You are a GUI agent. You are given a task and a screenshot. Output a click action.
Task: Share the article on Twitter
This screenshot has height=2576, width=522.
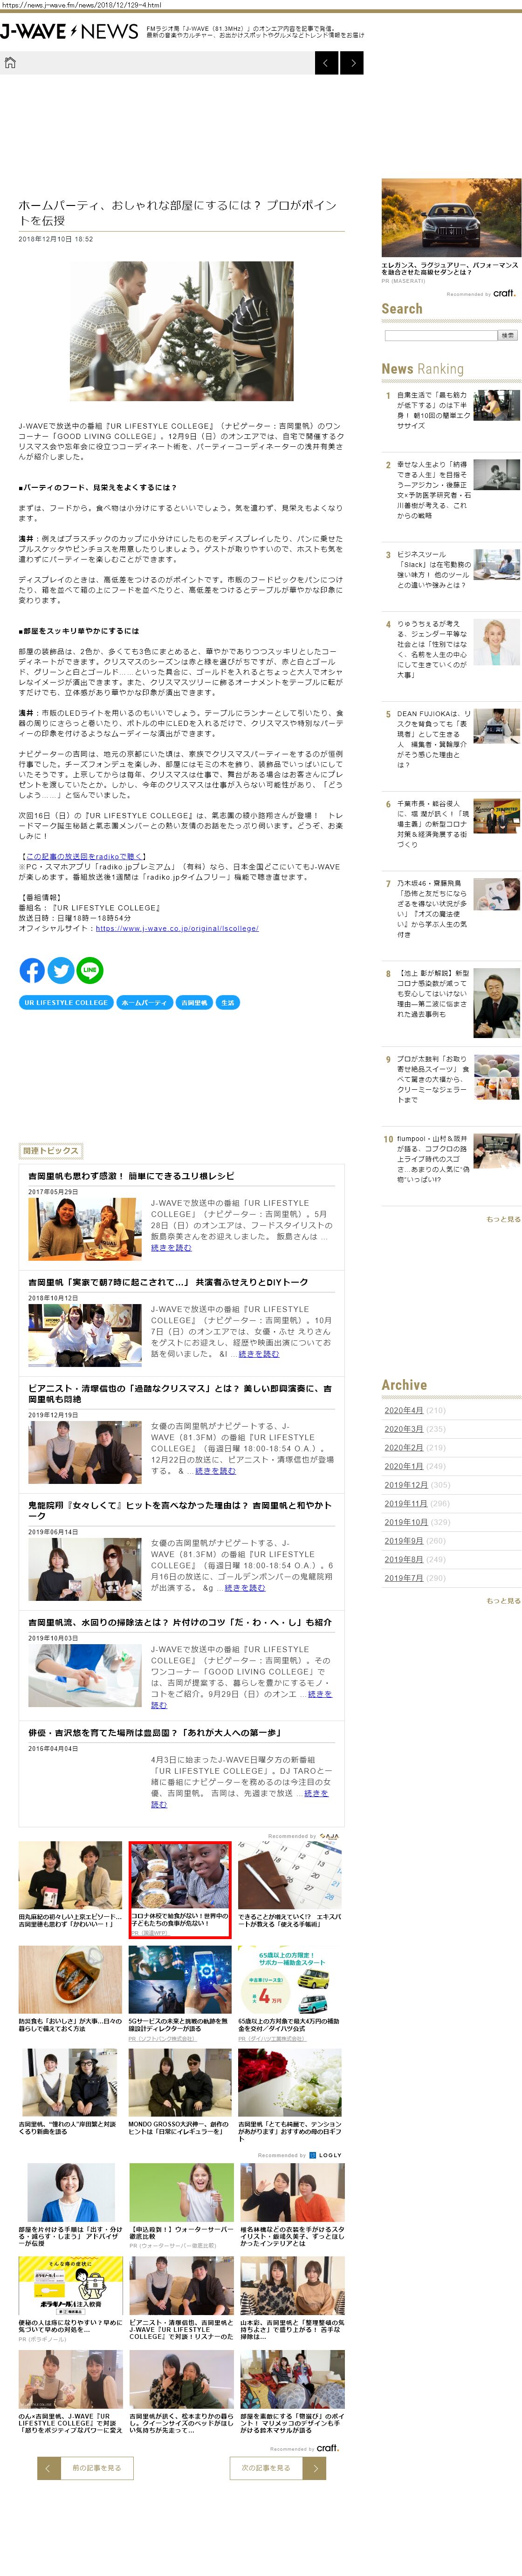(x=61, y=970)
